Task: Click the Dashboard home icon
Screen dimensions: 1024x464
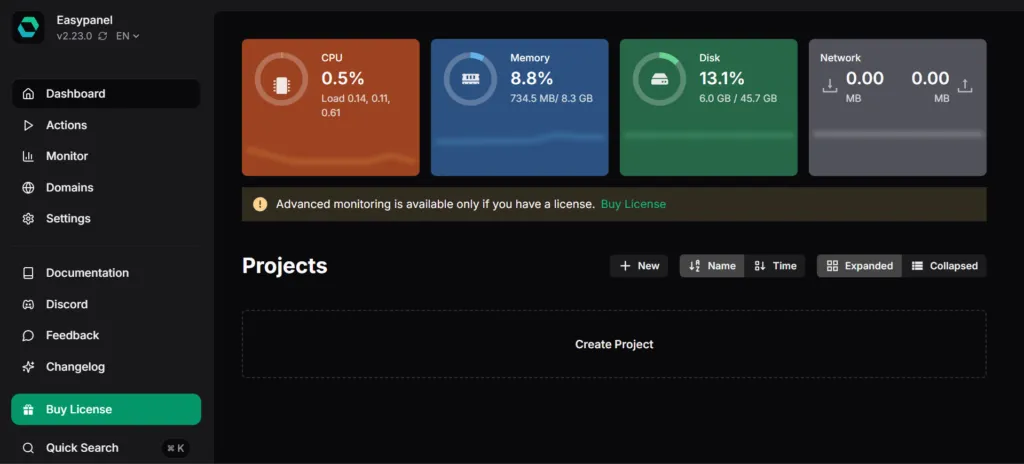Action: point(28,93)
